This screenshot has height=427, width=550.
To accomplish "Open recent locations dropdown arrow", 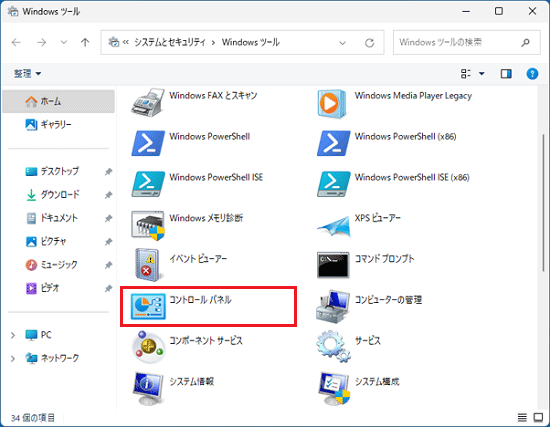I will coord(63,42).
